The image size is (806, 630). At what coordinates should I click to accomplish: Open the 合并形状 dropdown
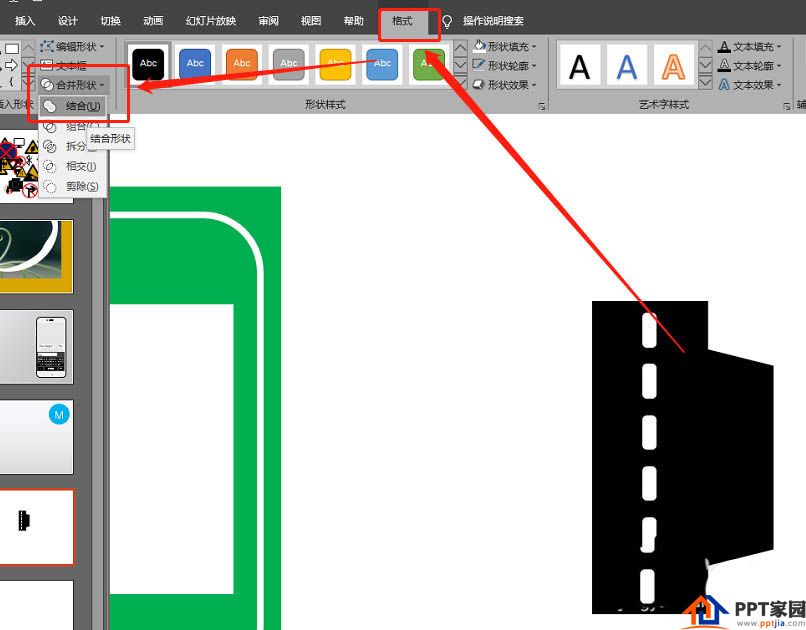72,85
